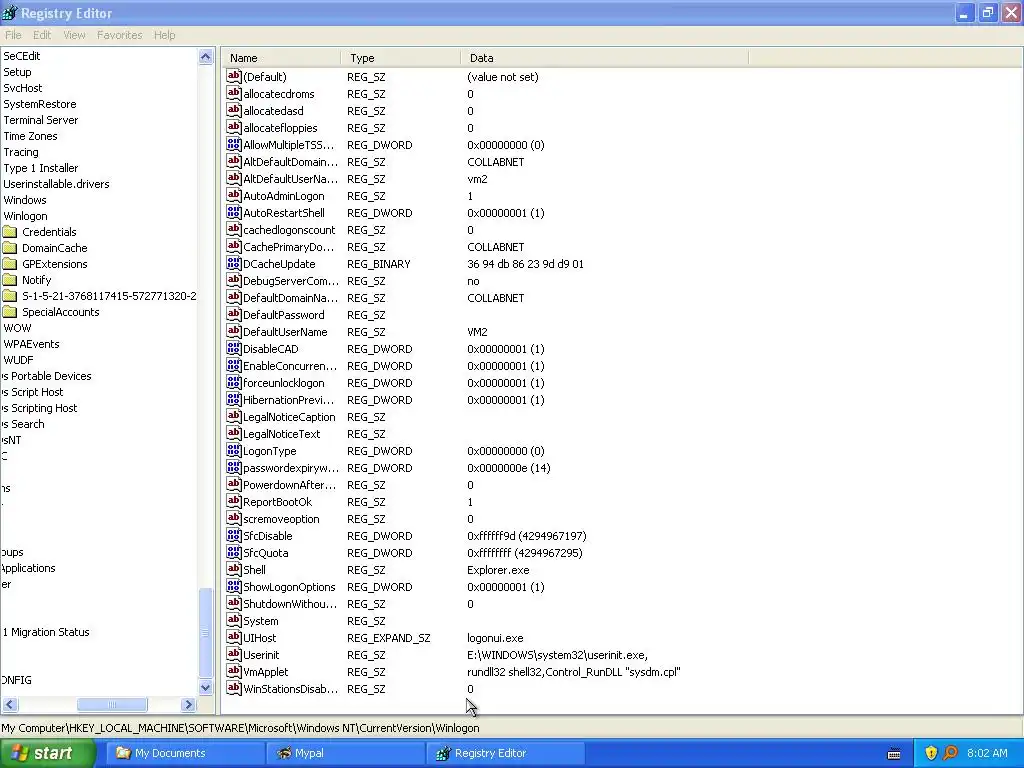
Task: Select the Tracing tree key
Action: [21, 152]
